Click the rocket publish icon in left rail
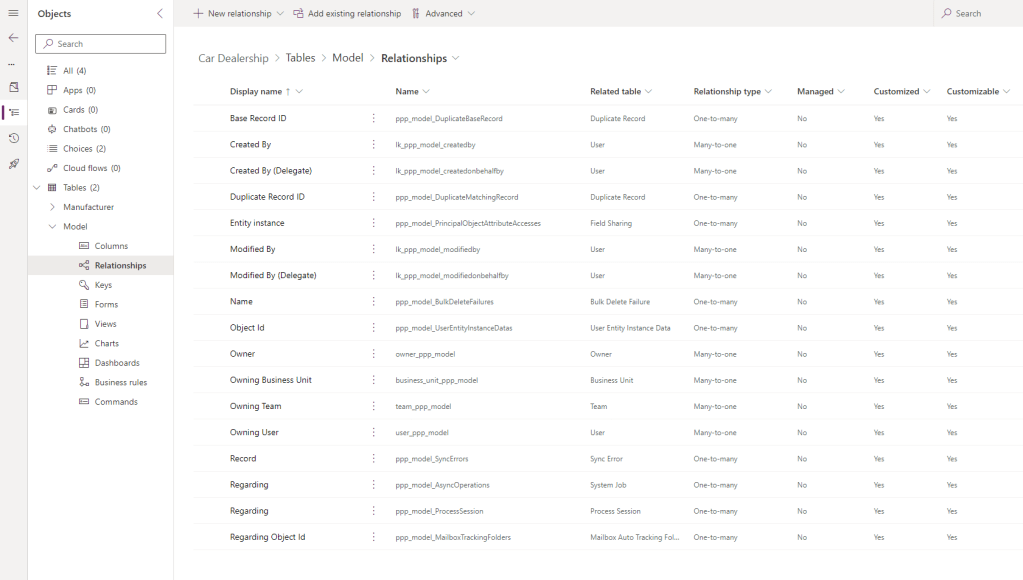This screenshot has height=580, width=1023. [13, 164]
